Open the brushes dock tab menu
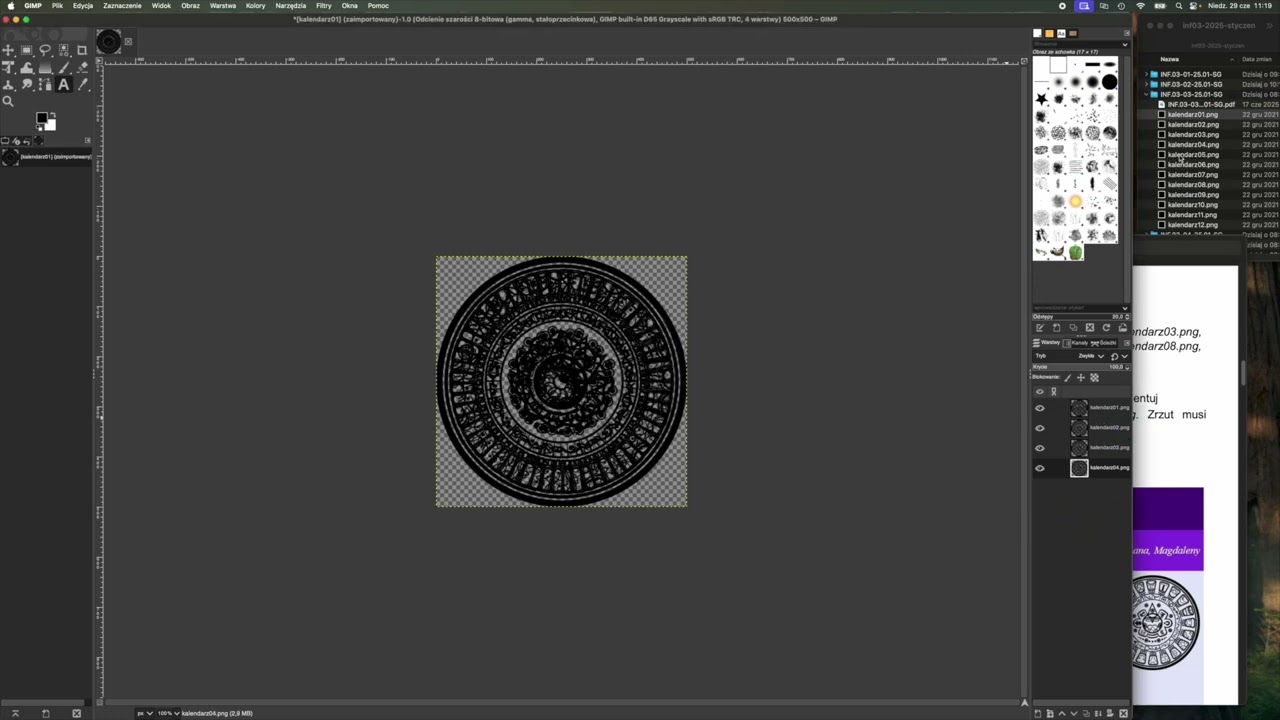This screenshot has height=720, width=1280. [1126, 33]
